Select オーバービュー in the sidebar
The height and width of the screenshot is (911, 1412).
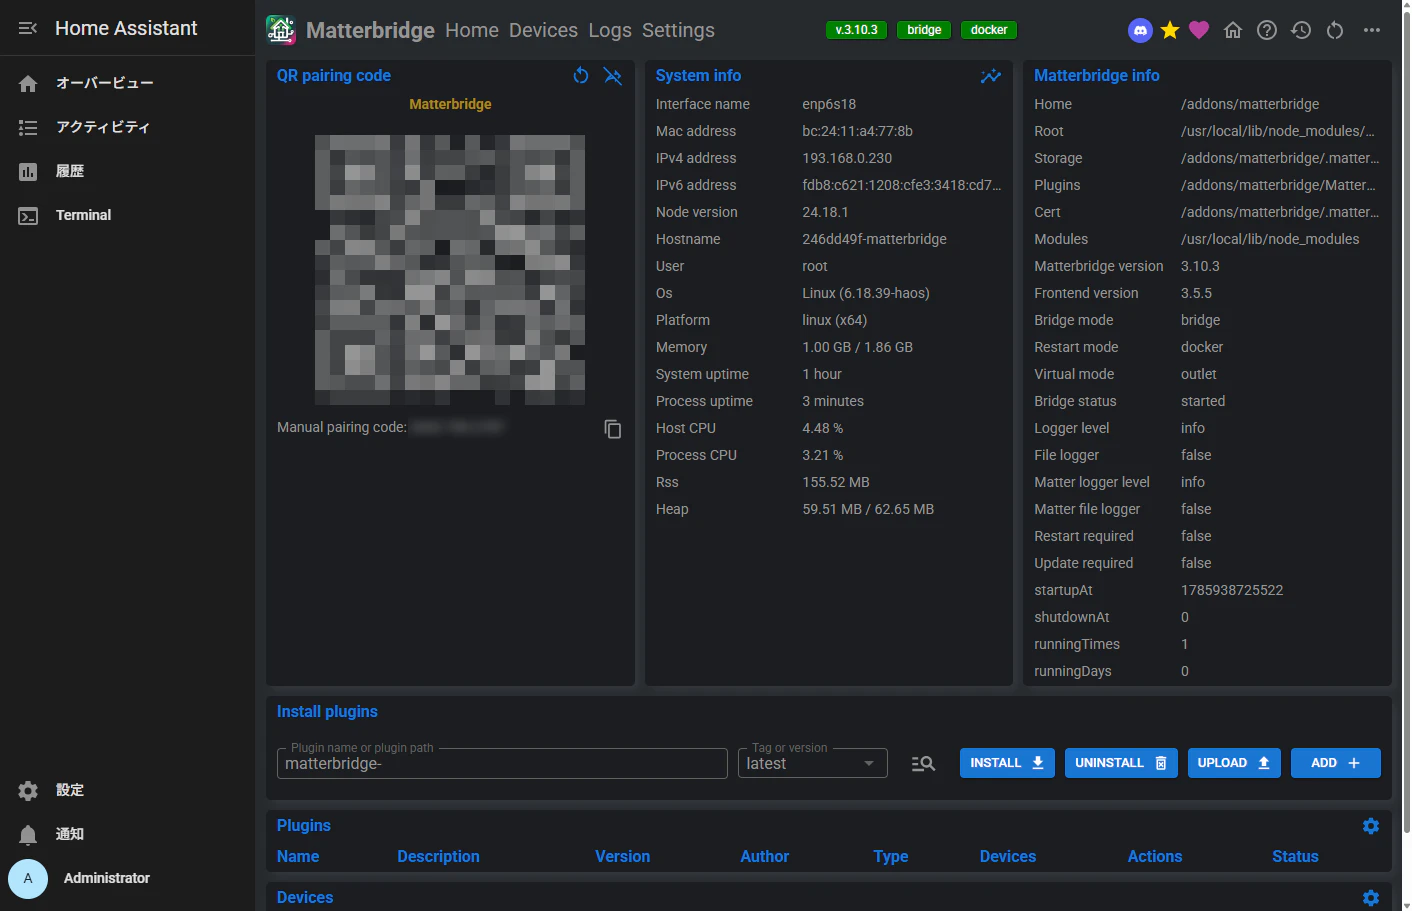coord(127,83)
